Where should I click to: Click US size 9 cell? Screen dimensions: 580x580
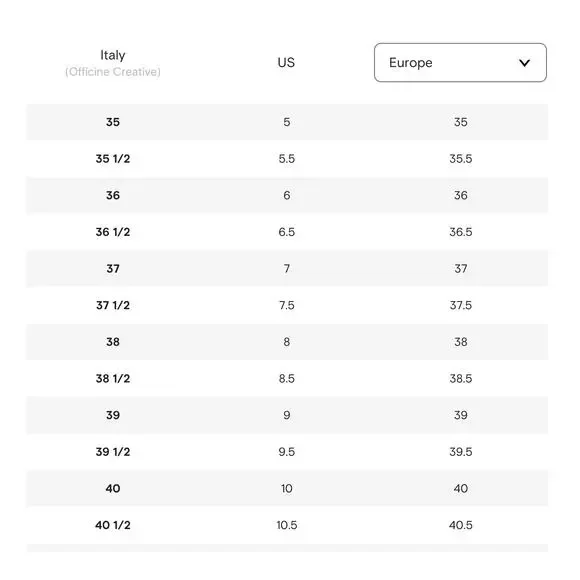[287, 415]
